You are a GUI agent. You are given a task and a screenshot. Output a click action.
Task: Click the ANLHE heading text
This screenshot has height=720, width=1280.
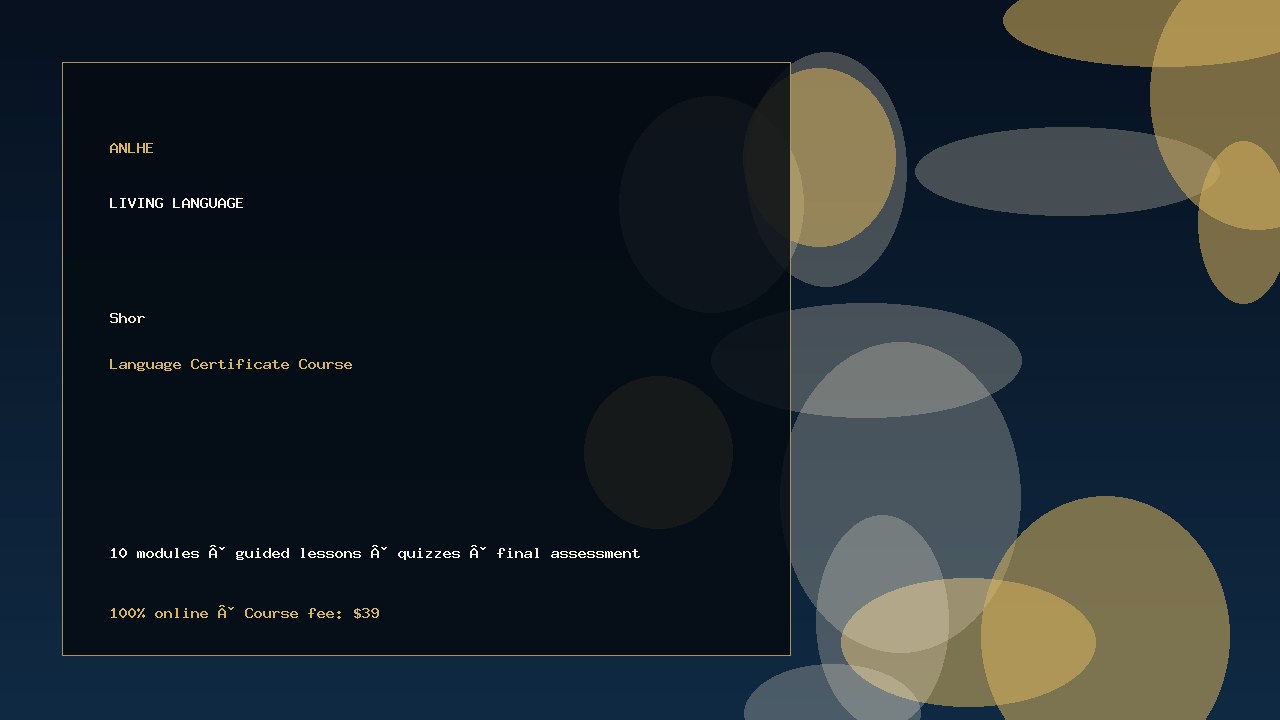pos(131,148)
